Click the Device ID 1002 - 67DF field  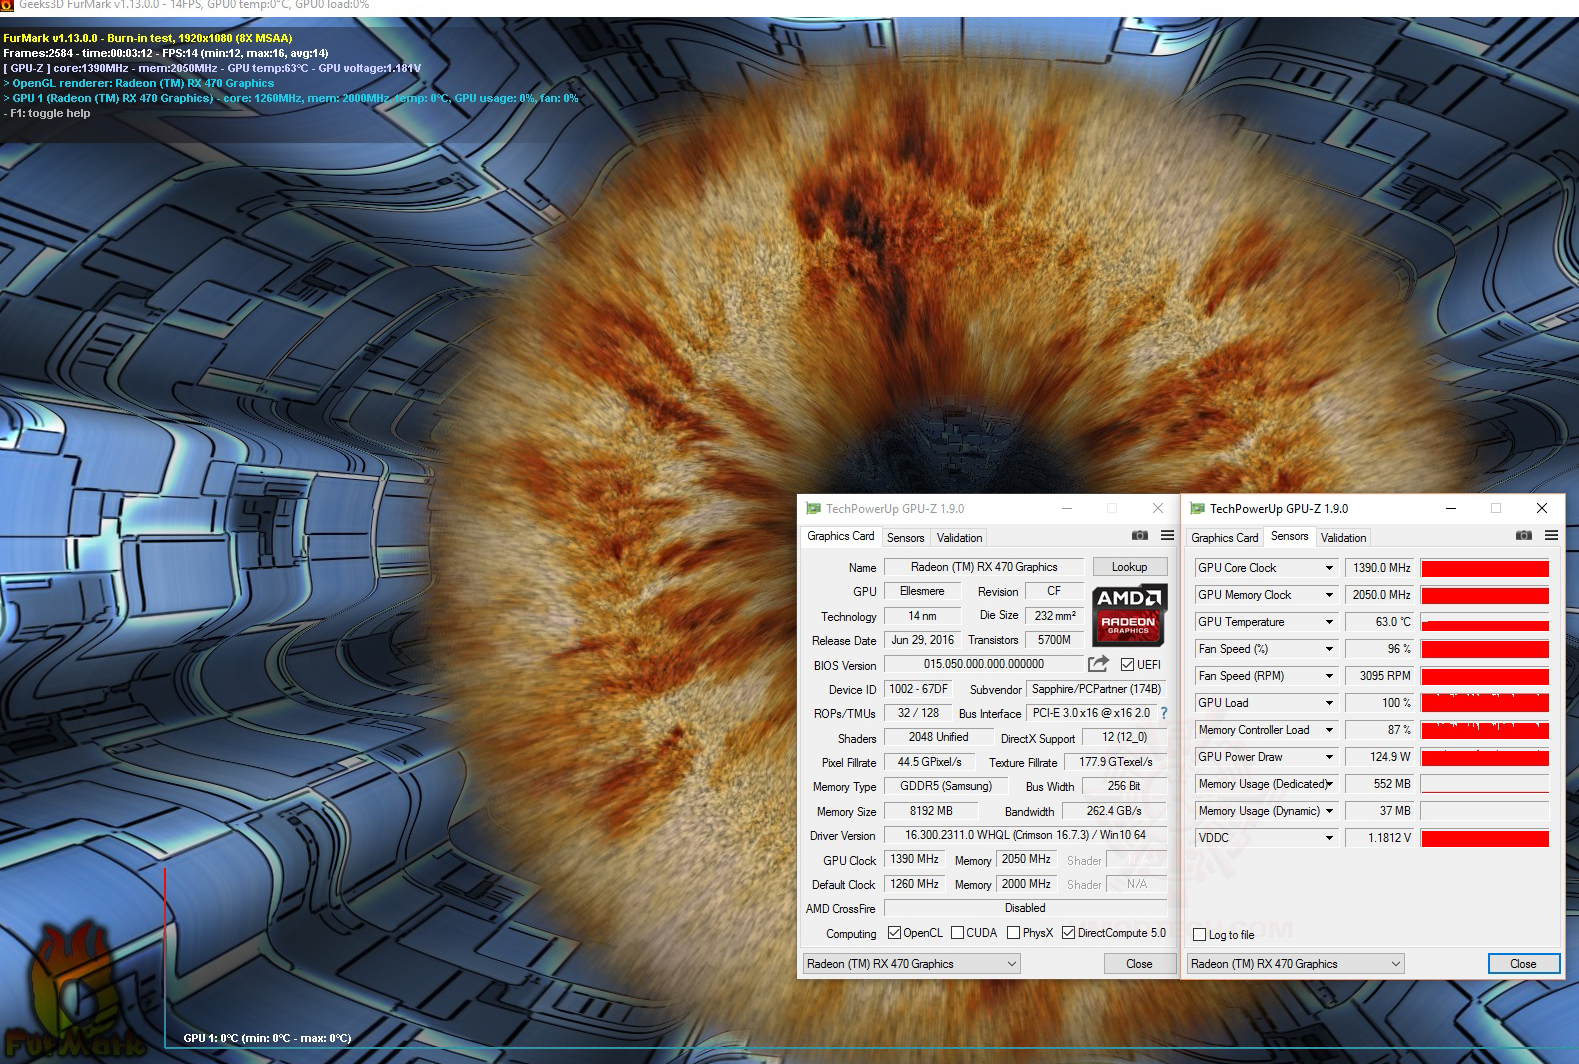[x=918, y=689]
